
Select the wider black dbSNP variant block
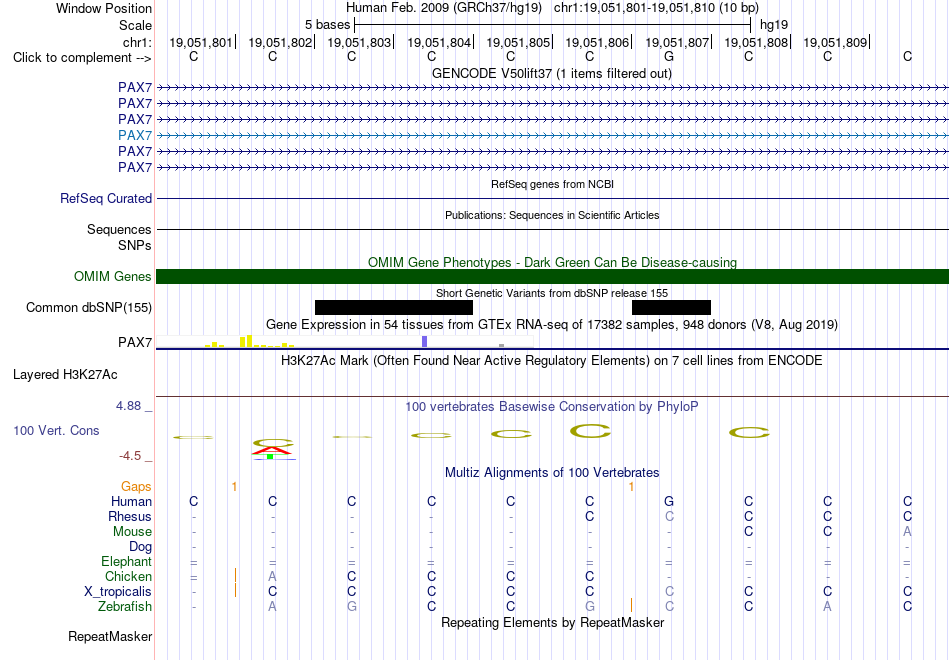coord(394,307)
